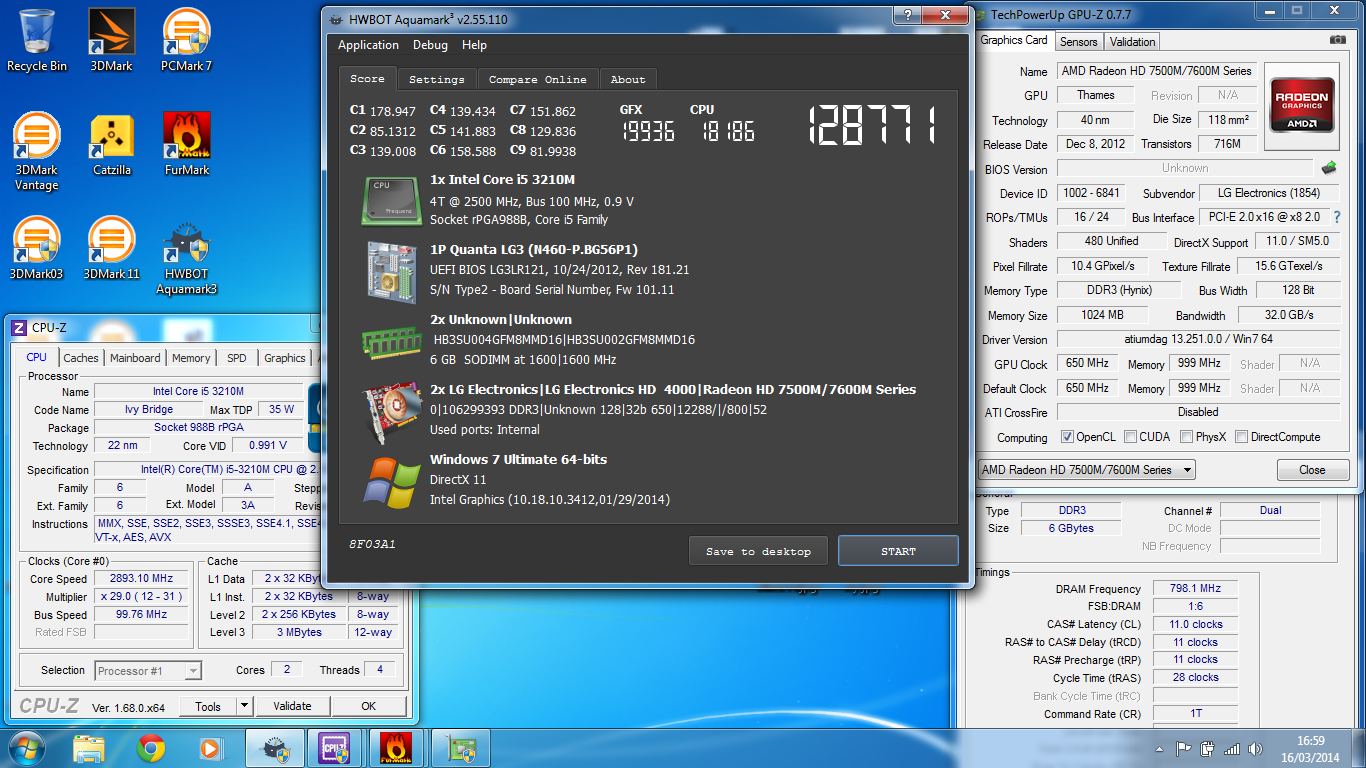Open Windows Explorer from the taskbar
This screenshot has height=768, width=1366.
(x=89, y=748)
